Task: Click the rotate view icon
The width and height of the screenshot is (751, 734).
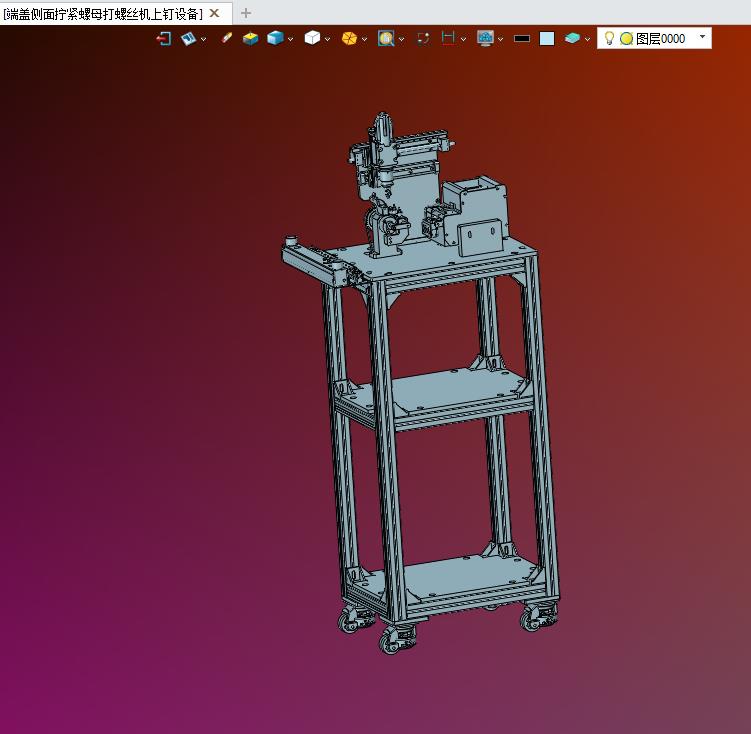Action: (x=423, y=38)
